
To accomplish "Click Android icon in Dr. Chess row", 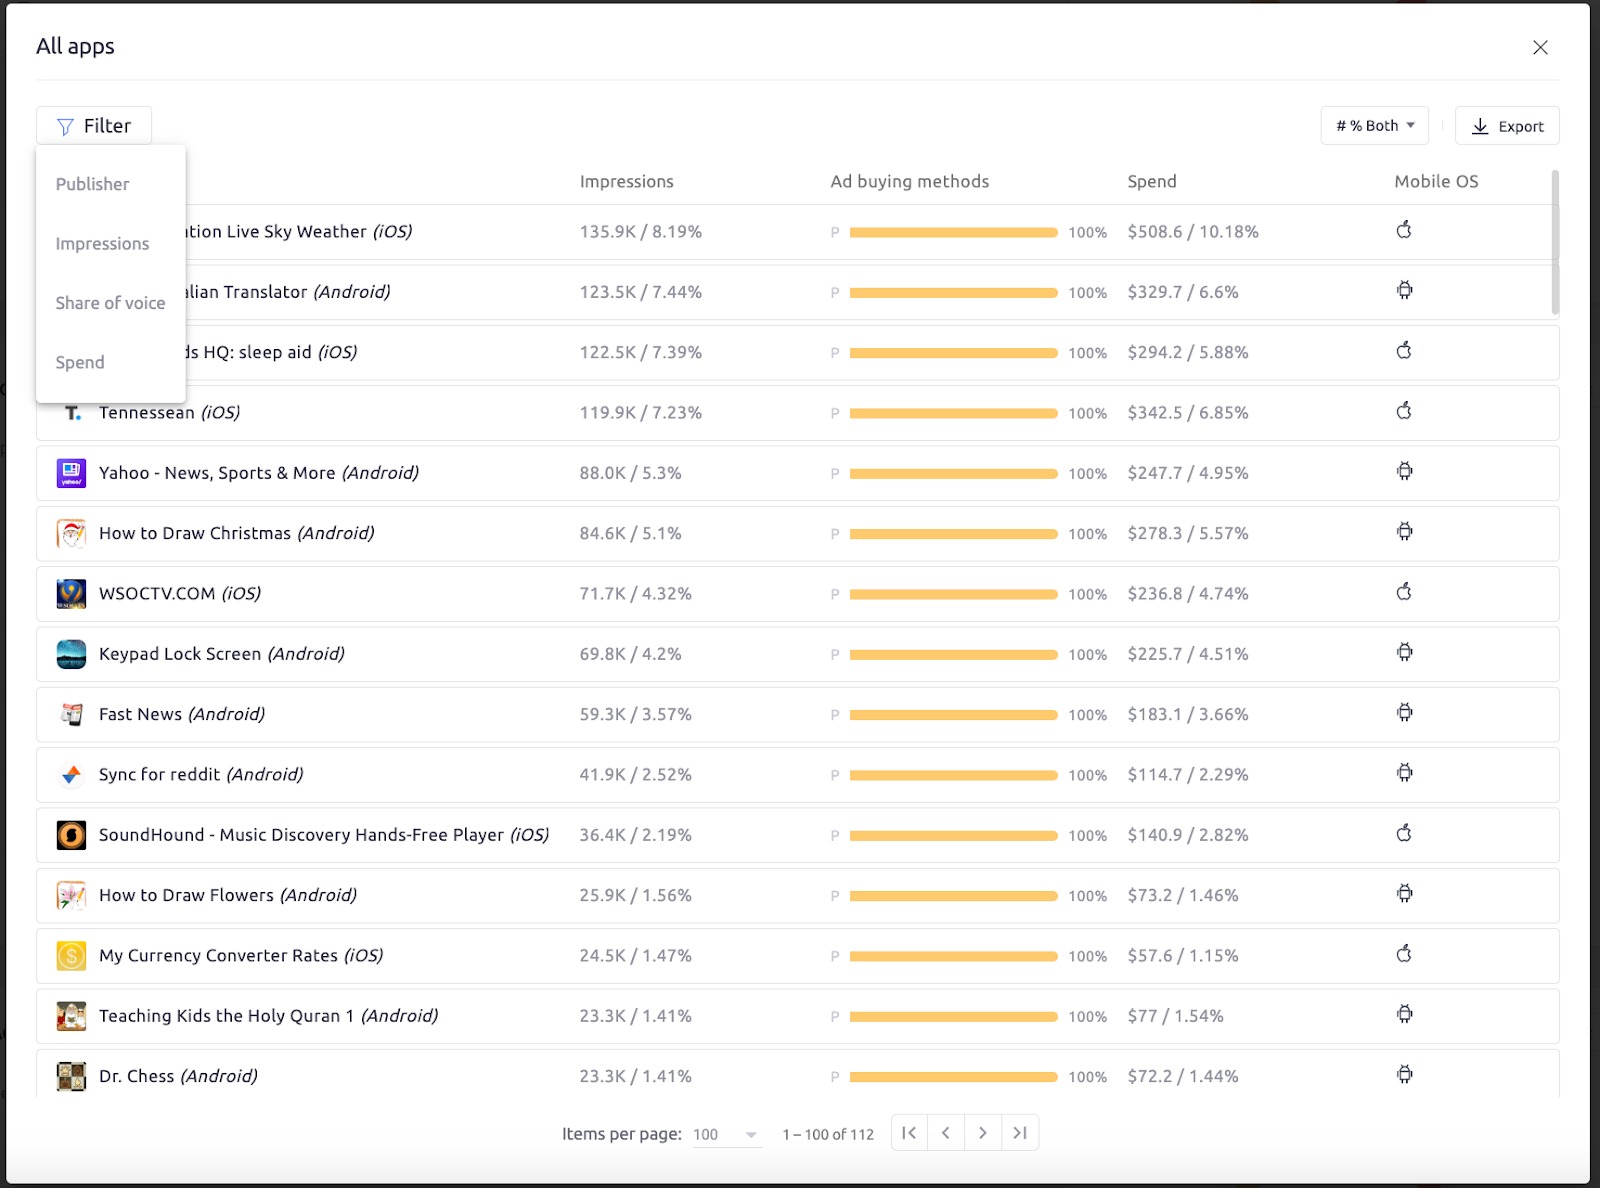I will click(x=1405, y=1074).
